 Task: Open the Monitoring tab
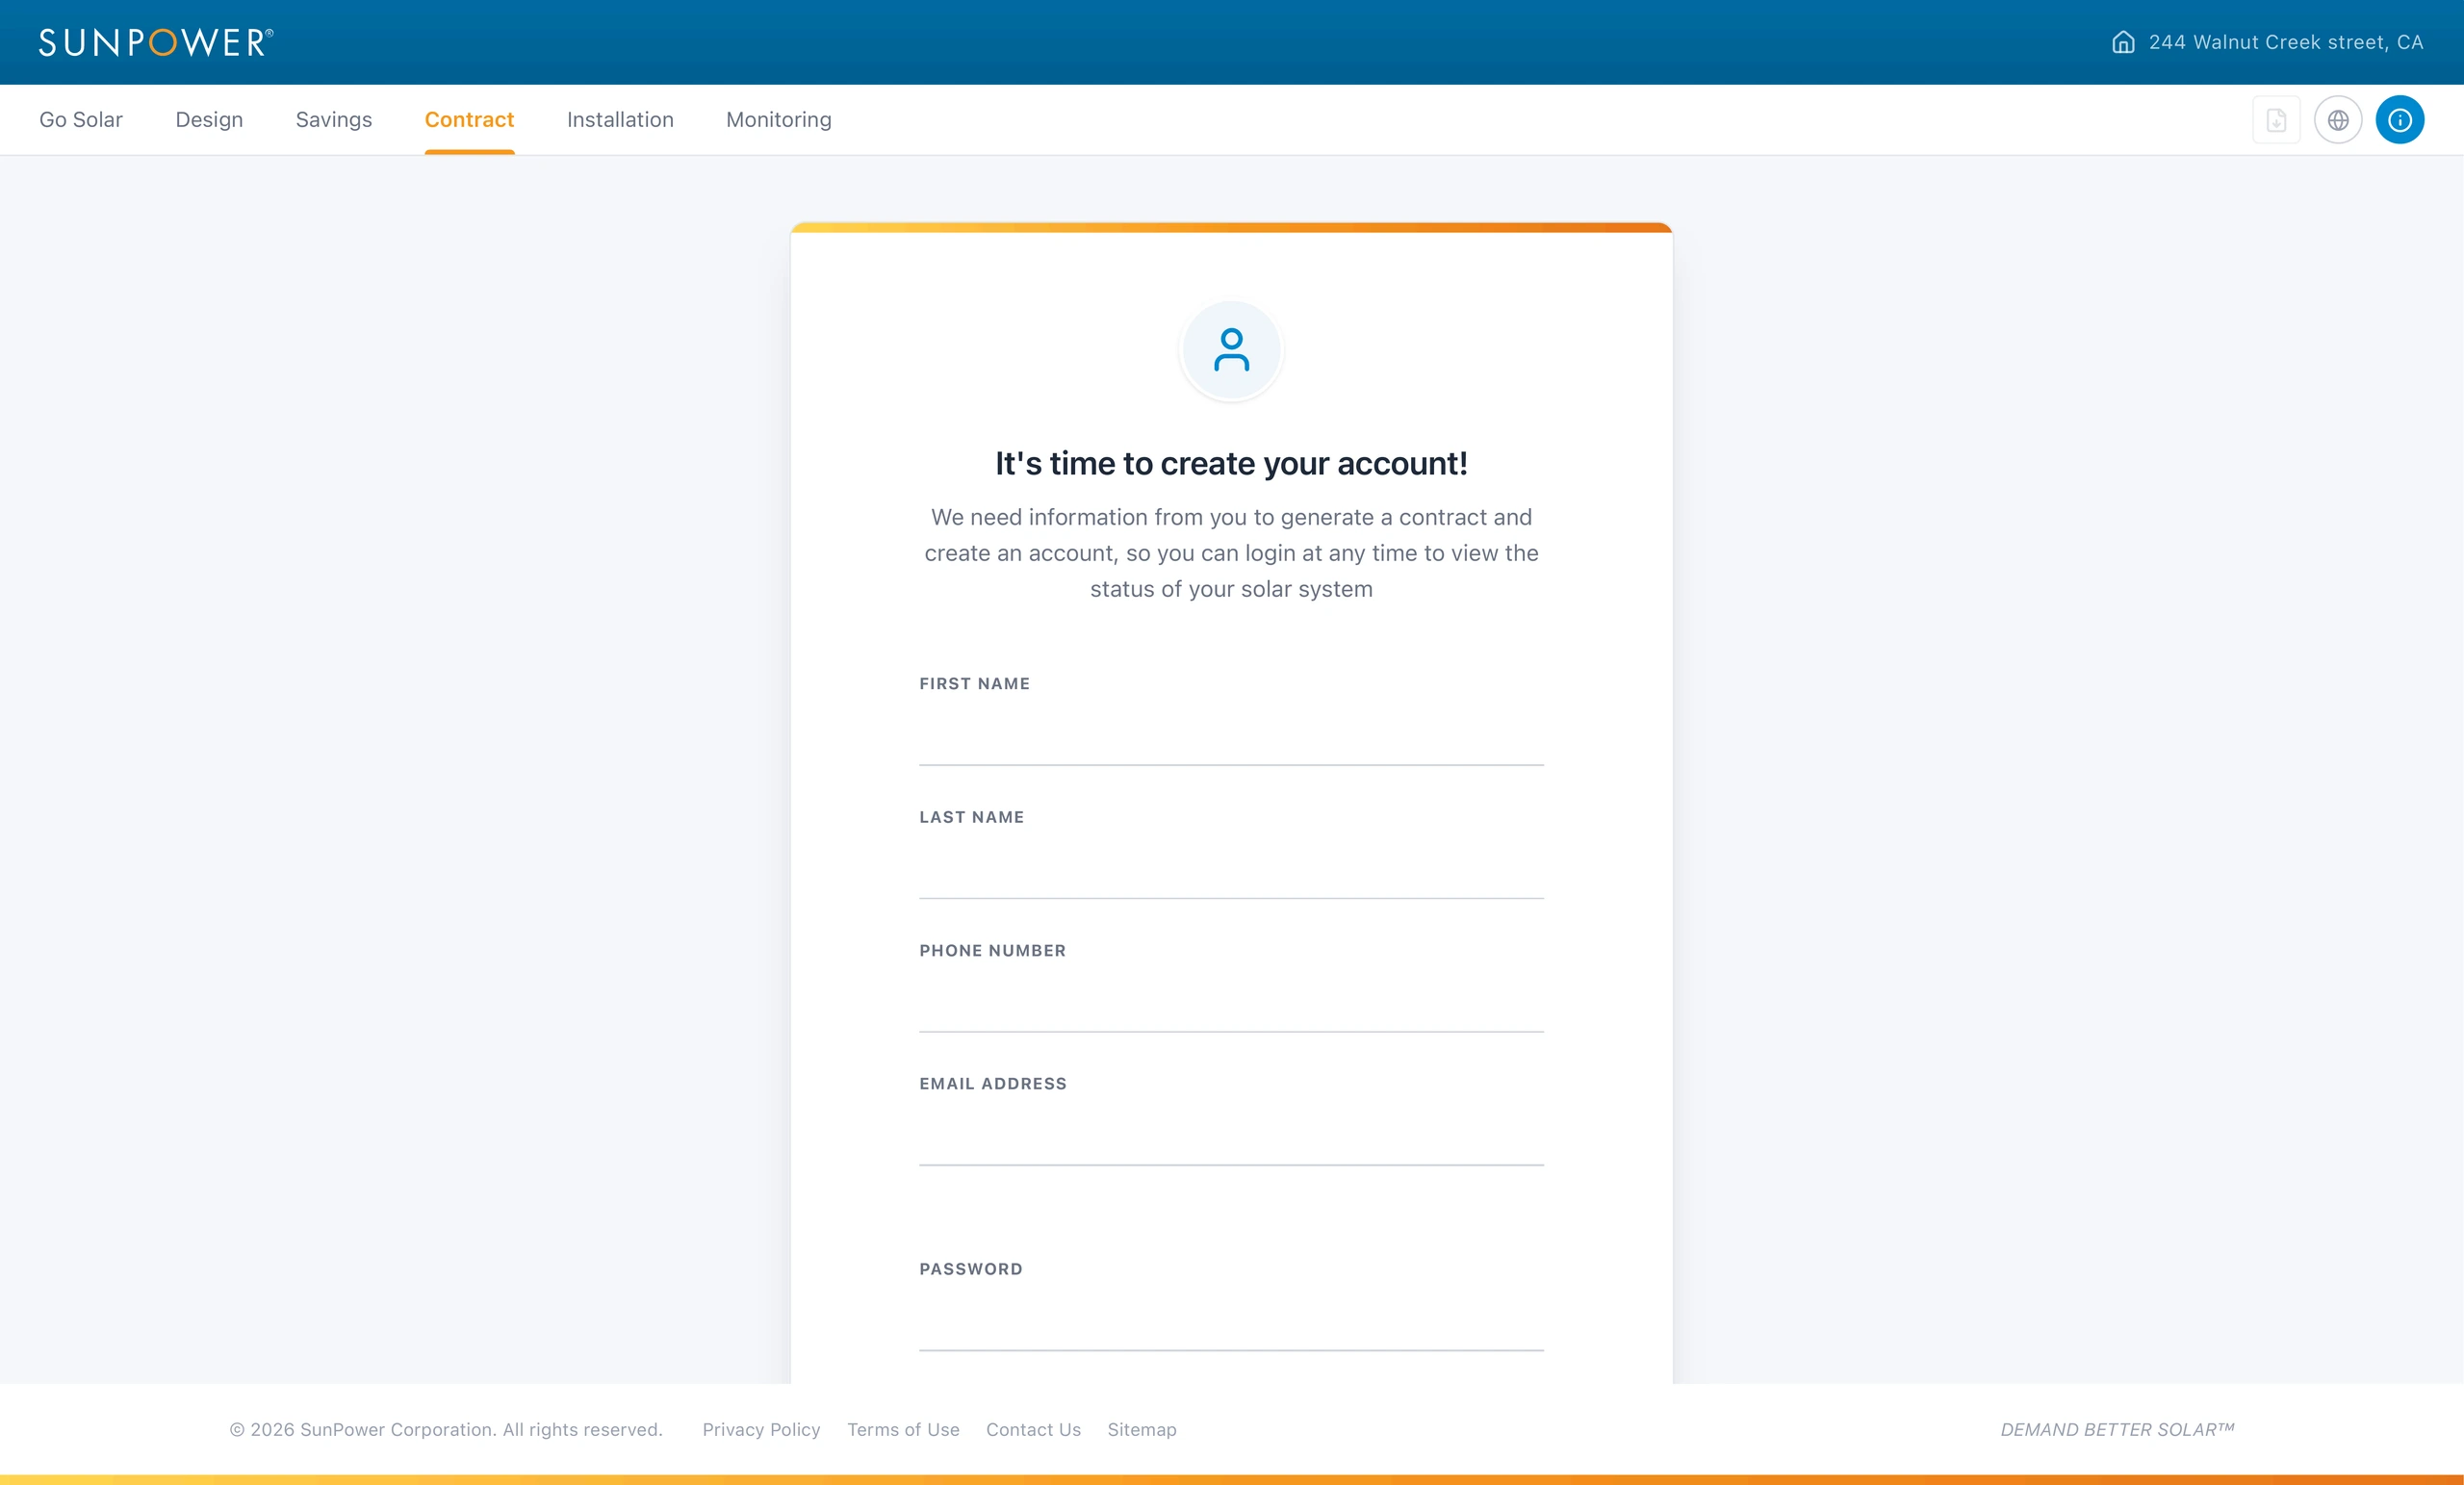click(x=779, y=119)
